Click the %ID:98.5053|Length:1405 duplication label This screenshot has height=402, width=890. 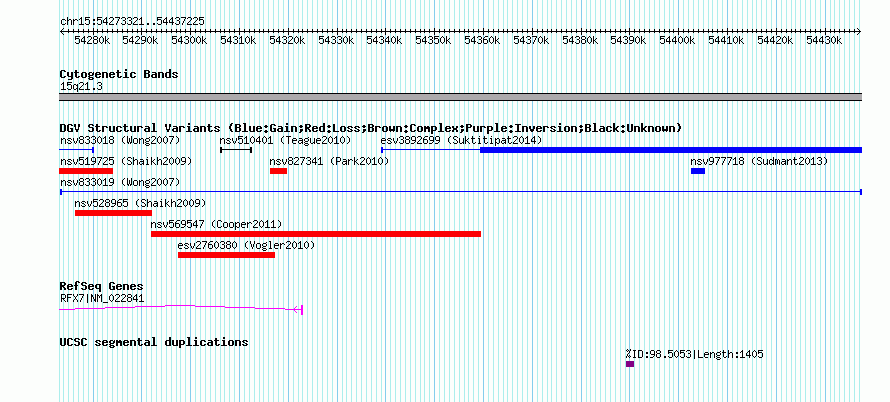tap(694, 354)
